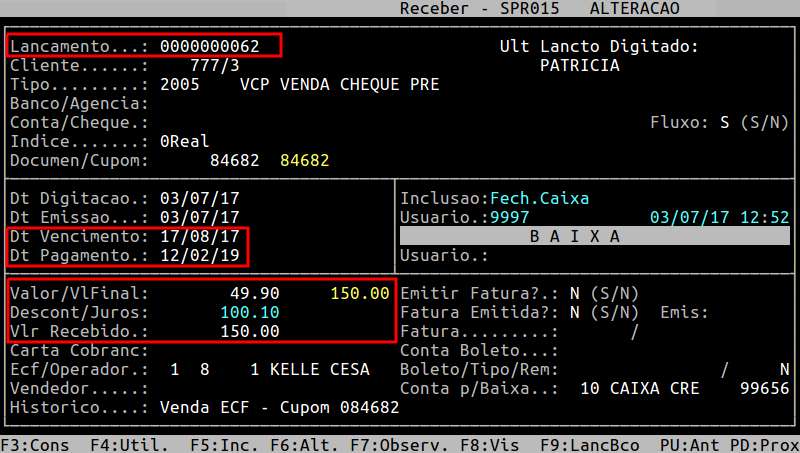The image size is (800, 453).
Task: Select the Descont/Juros value 100.10
Action: (250, 312)
